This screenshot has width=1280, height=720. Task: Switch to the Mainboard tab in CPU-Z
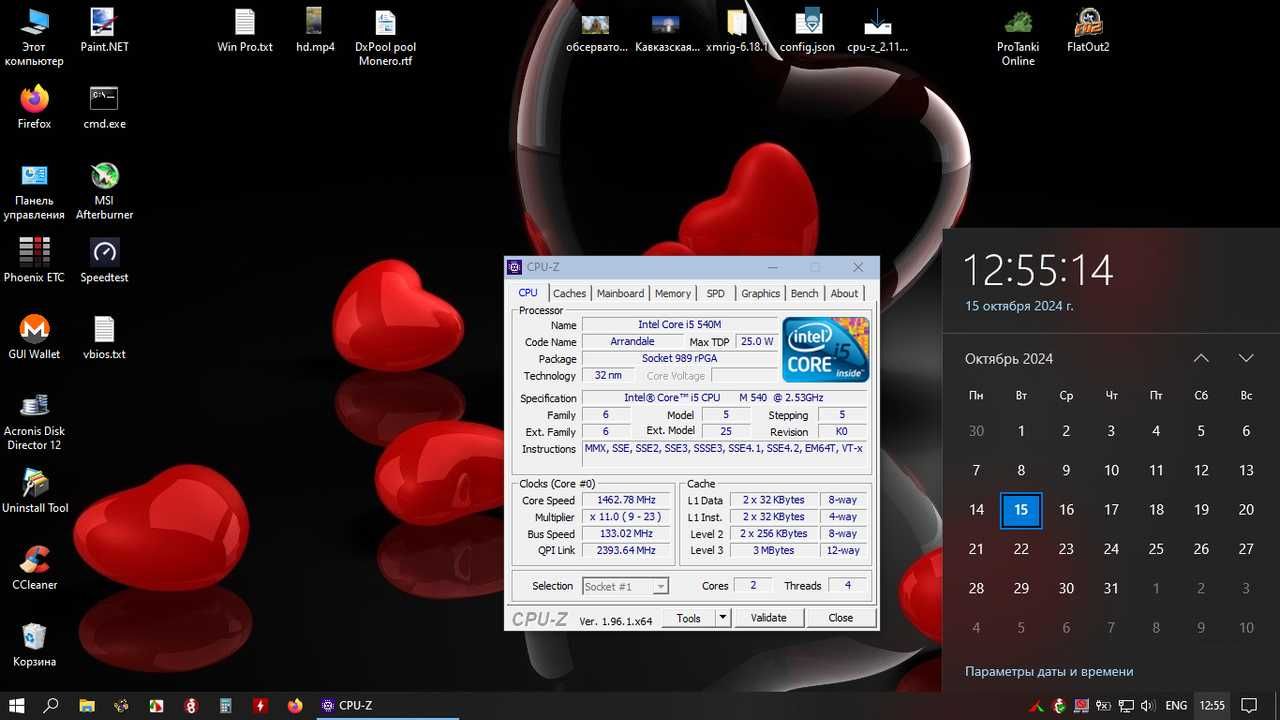click(x=620, y=293)
